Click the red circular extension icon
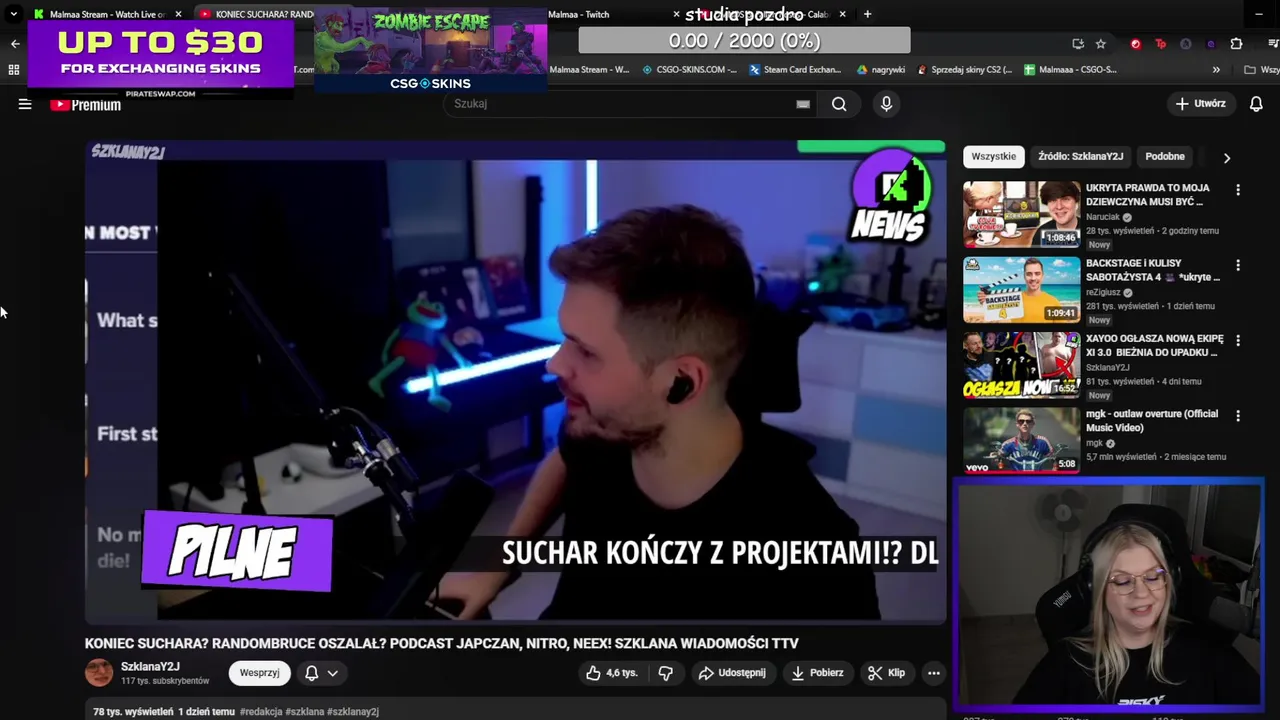Image resolution: width=1280 pixels, height=720 pixels. pyautogui.click(x=1135, y=44)
